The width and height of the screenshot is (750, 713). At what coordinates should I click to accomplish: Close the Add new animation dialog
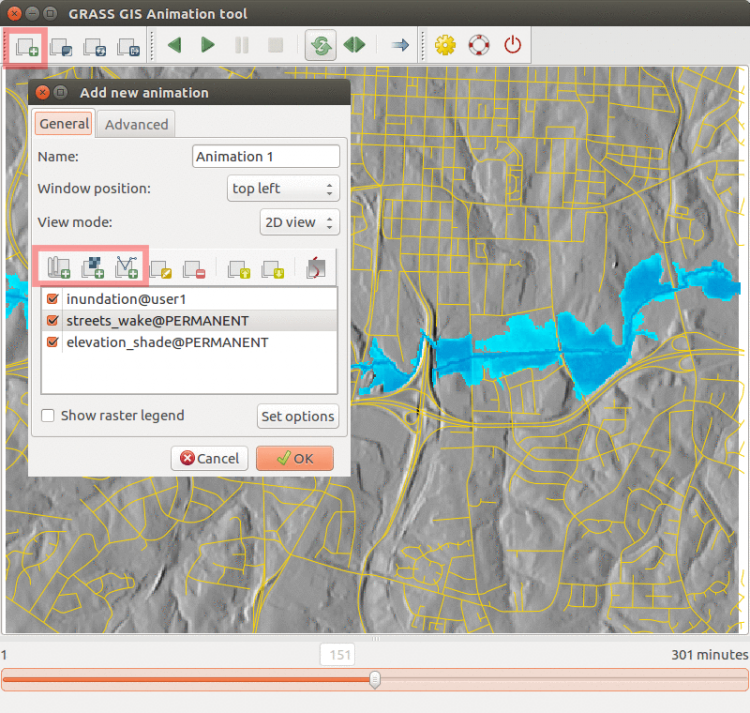(43, 92)
